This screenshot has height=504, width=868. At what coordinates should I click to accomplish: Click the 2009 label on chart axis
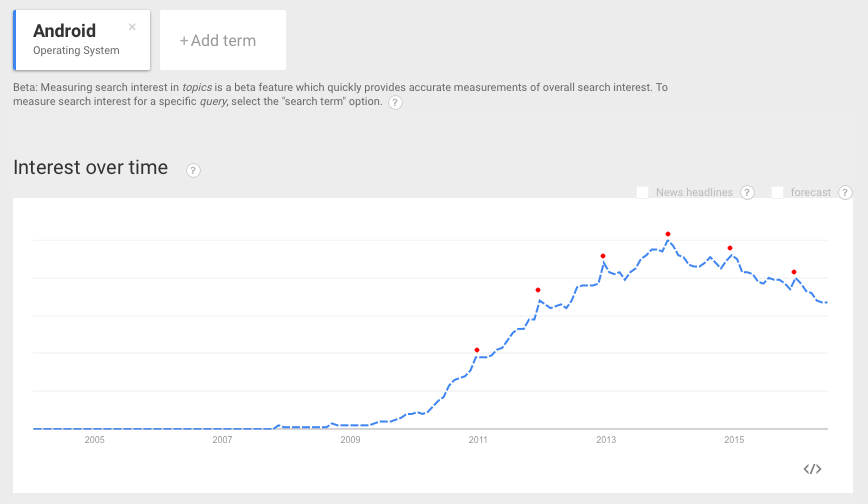350,439
